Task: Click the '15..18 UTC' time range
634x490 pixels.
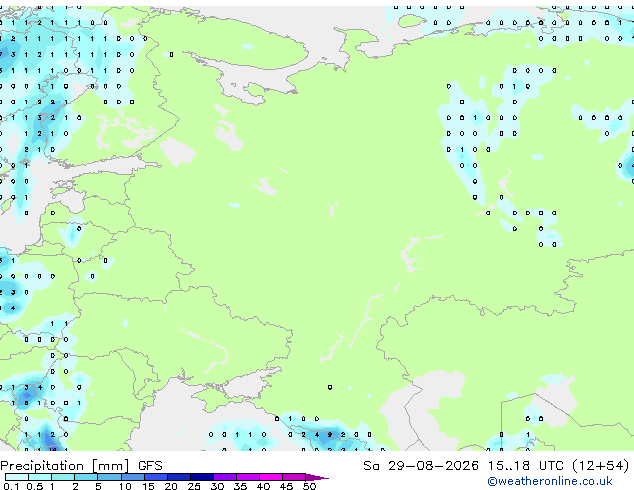Action: pos(525,466)
